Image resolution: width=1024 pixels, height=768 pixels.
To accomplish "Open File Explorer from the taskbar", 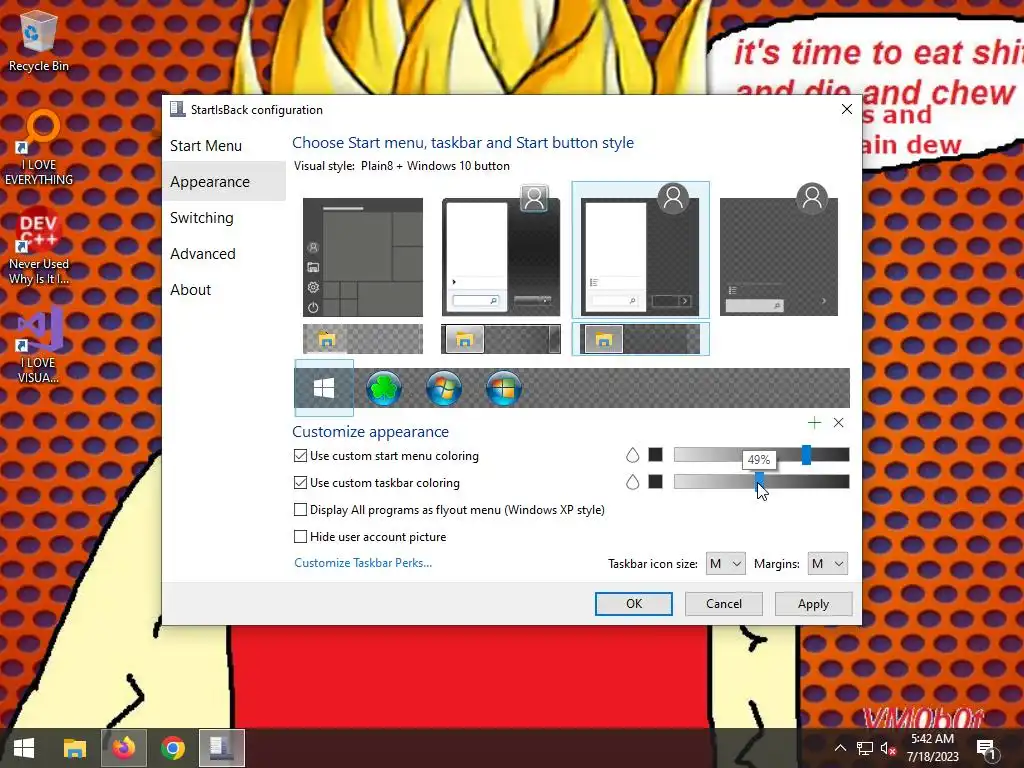I will (74, 748).
